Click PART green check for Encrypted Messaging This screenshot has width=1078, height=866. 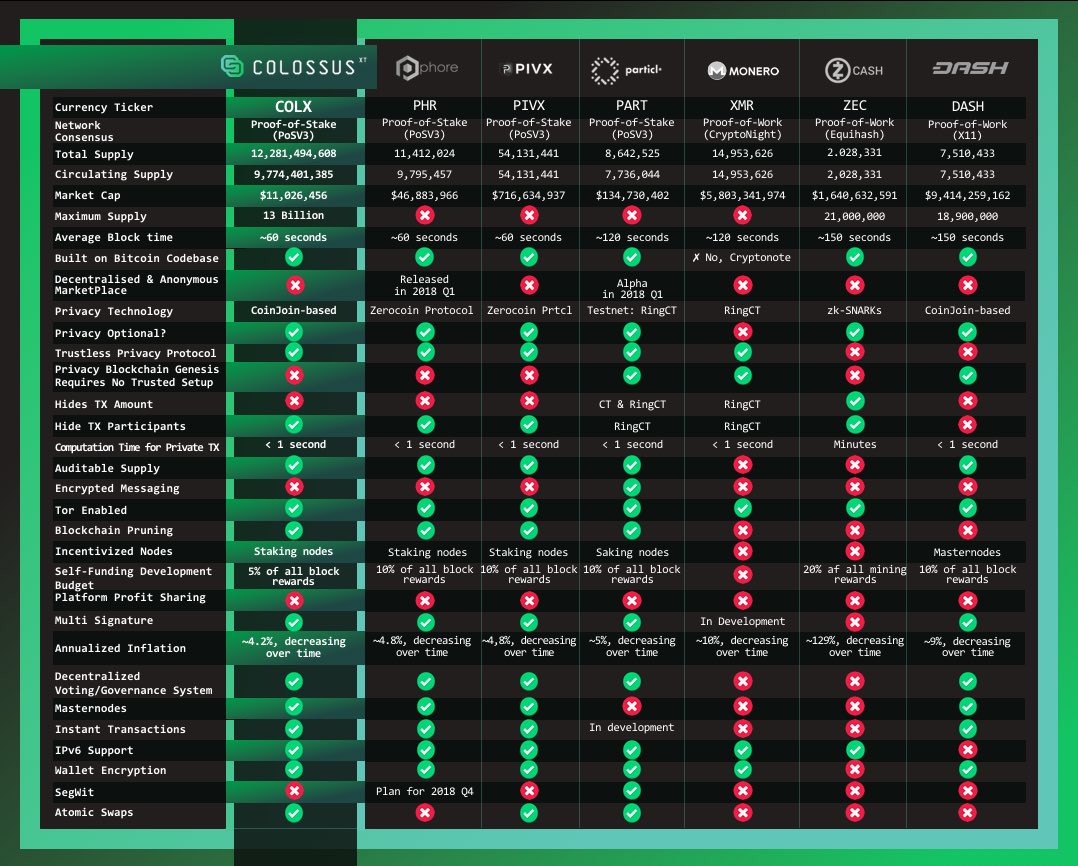click(x=632, y=487)
